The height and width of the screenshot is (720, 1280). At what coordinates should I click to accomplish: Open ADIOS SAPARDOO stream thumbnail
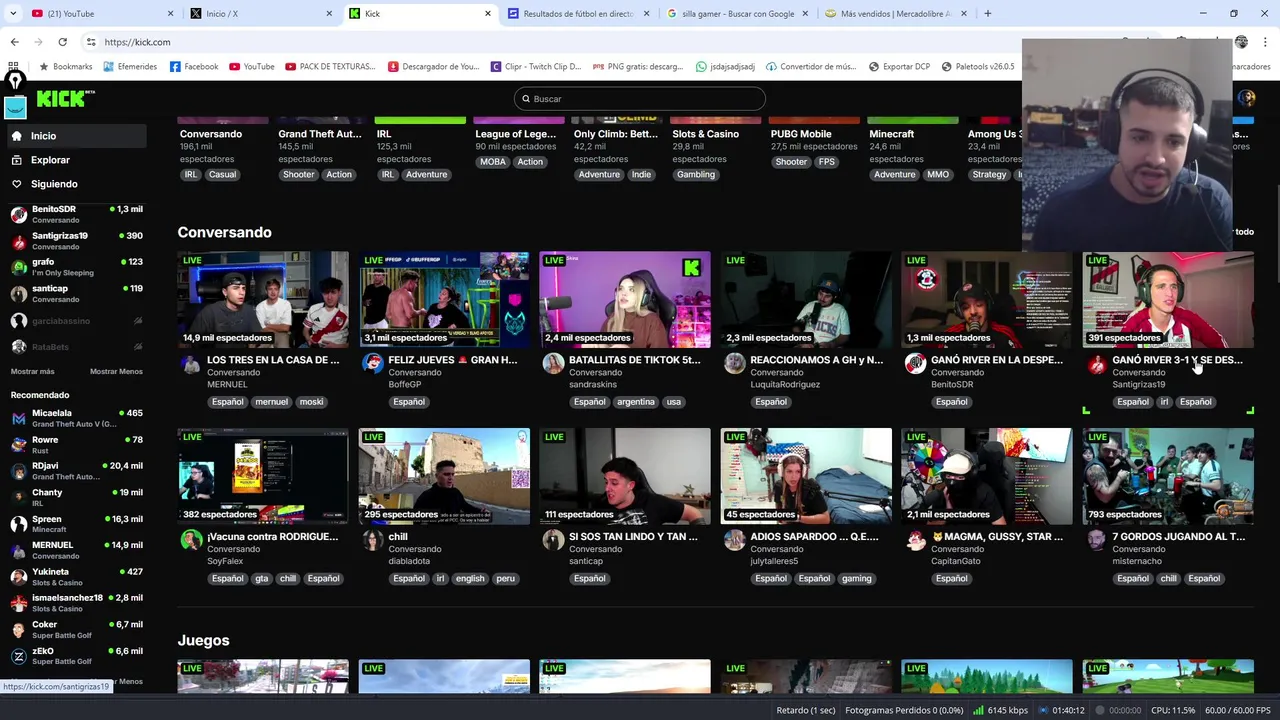(x=806, y=476)
